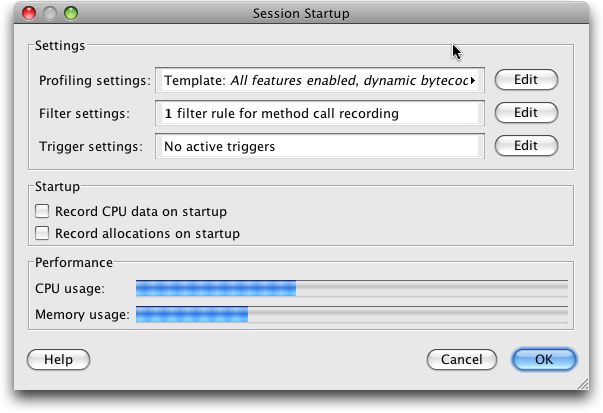603x413 pixels.
Task: Enable Record allocations on startup
Action: pyautogui.click(x=42, y=233)
